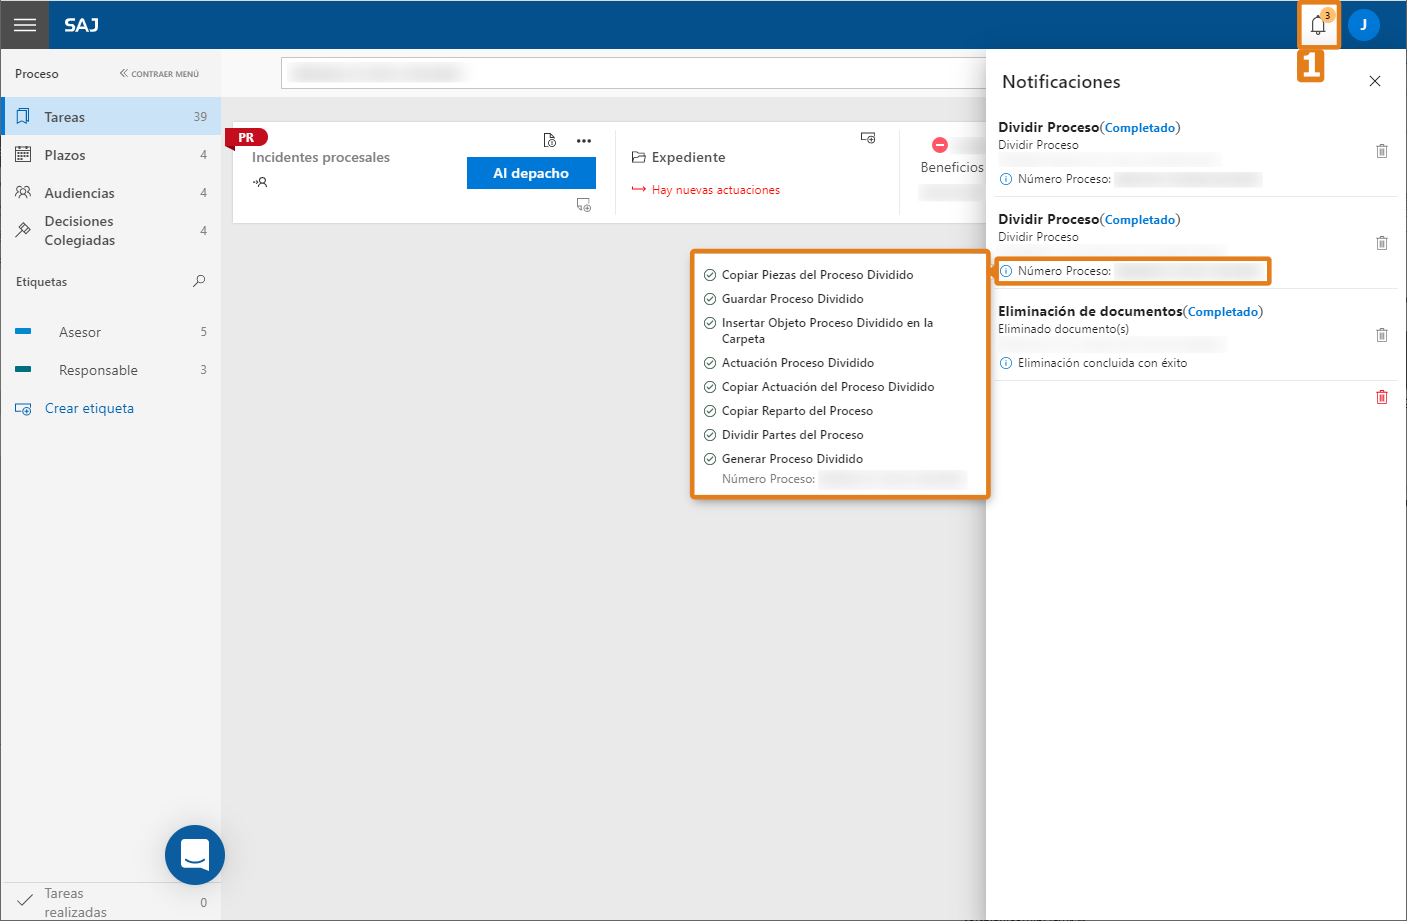Screen dimensions: 1407x921
Task: Delete the first Dividir Proceso notification
Action: (x=1382, y=151)
